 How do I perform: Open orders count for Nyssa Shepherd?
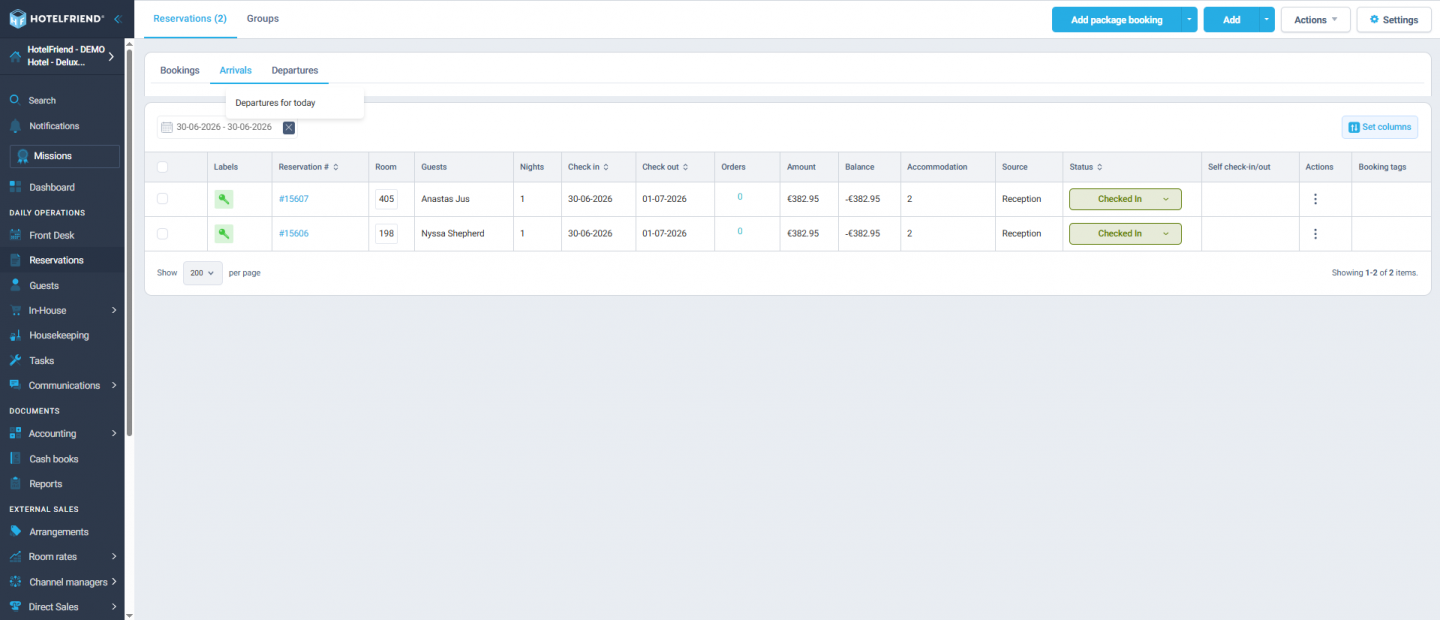coord(740,231)
